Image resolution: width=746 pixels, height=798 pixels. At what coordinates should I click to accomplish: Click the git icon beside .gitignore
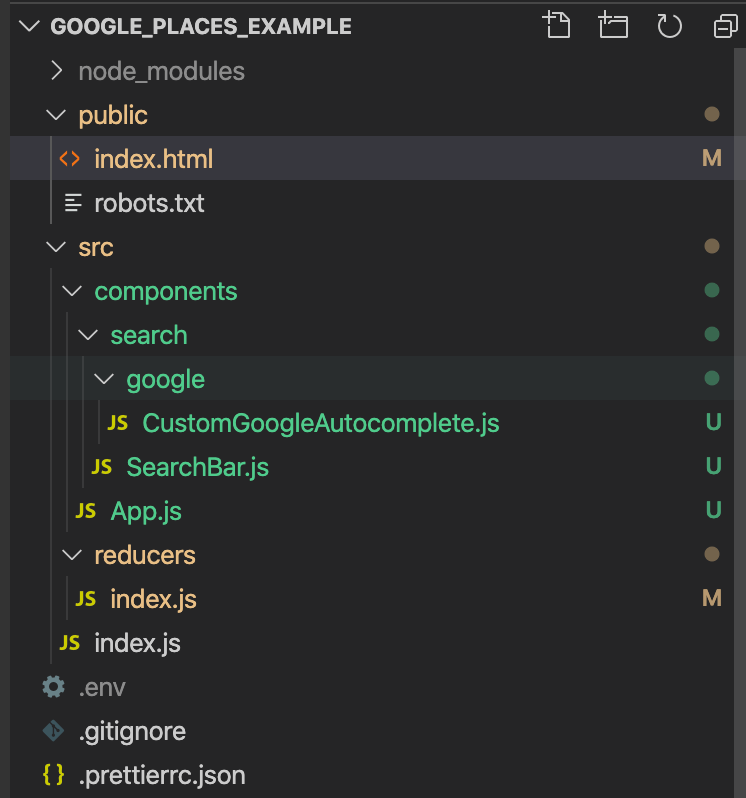pos(53,731)
